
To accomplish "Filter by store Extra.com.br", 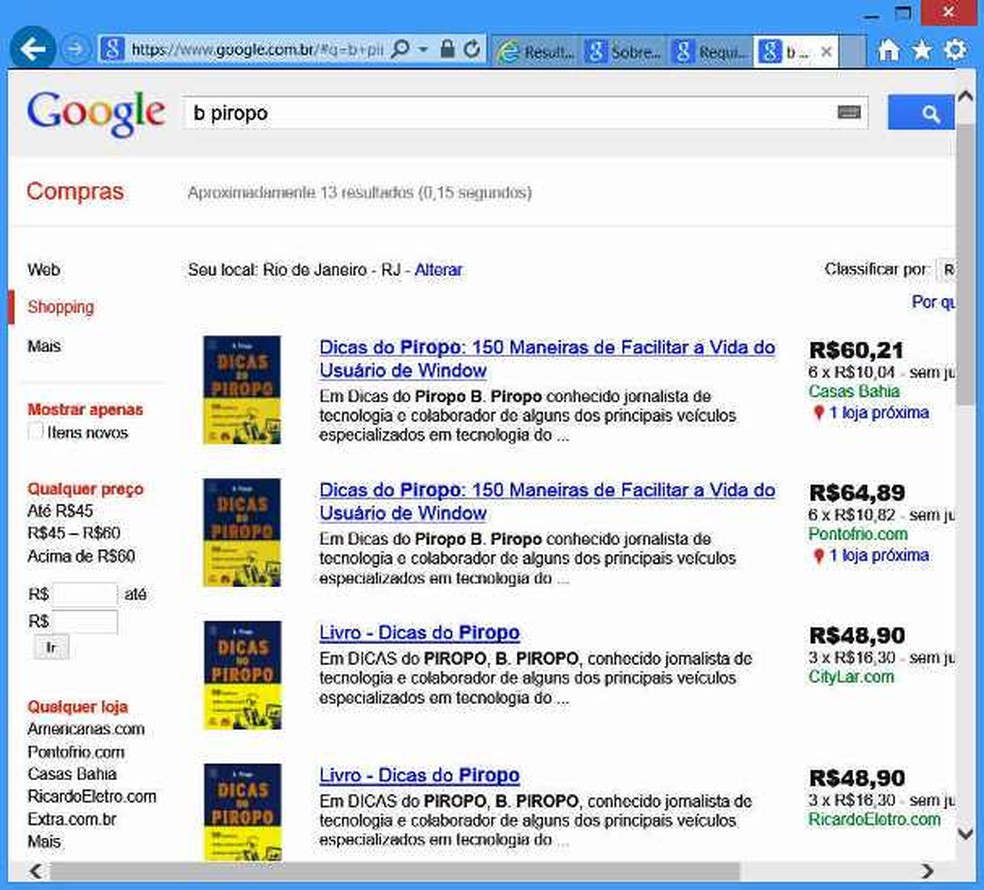I will pos(72,819).
